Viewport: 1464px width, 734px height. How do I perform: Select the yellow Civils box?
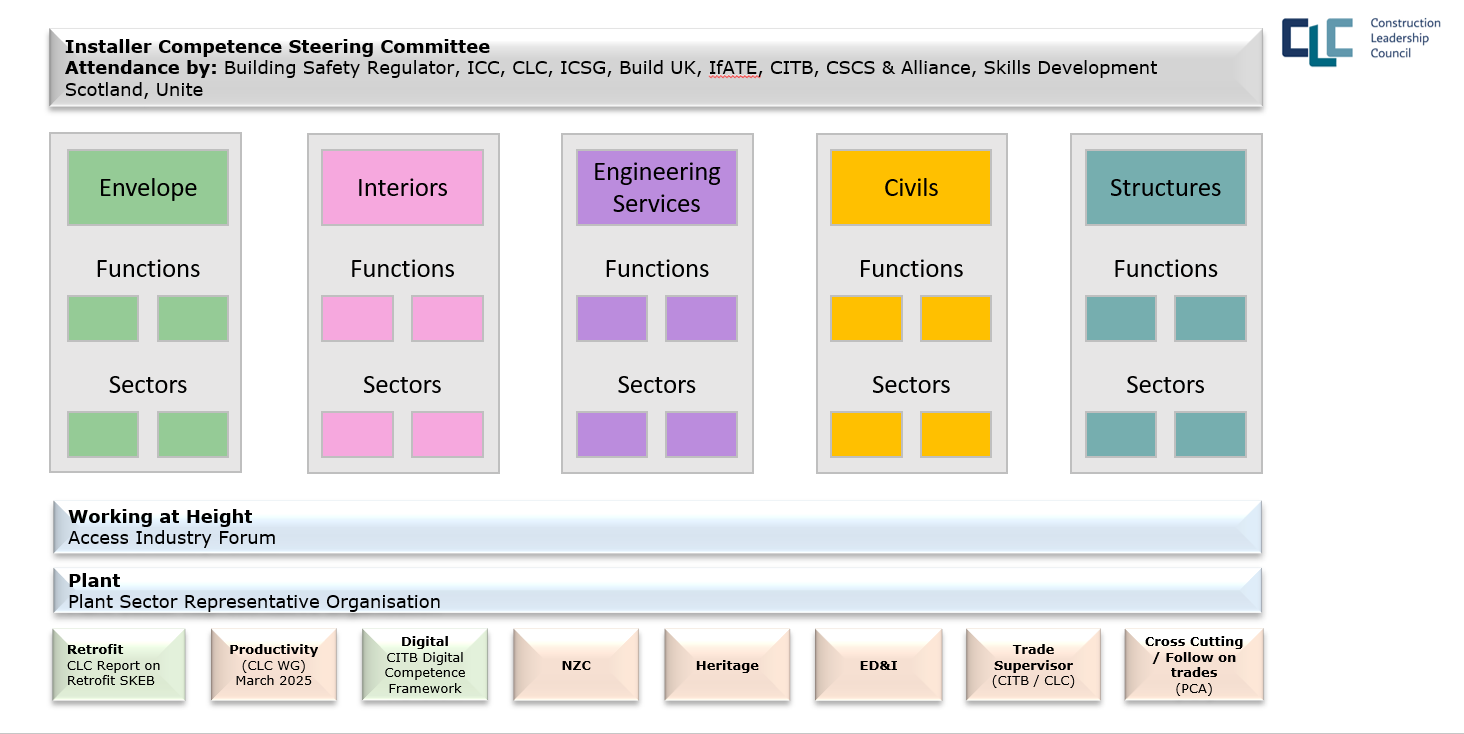(911, 187)
